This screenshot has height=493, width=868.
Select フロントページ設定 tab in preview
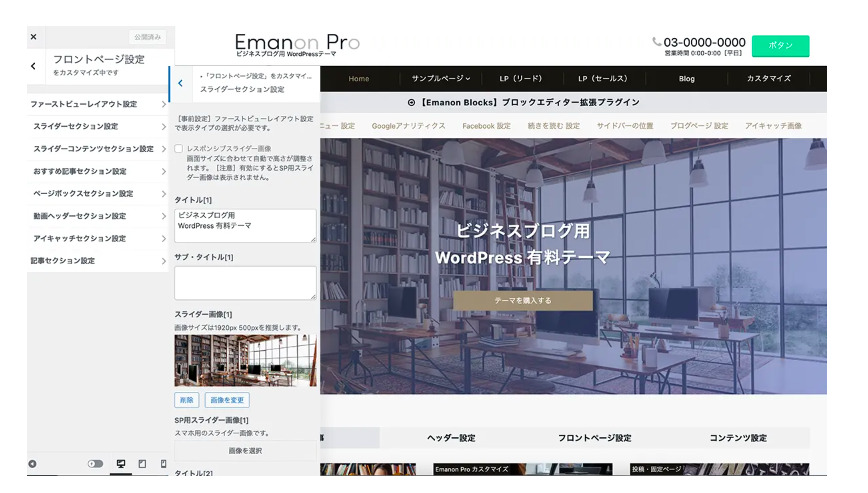595,438
